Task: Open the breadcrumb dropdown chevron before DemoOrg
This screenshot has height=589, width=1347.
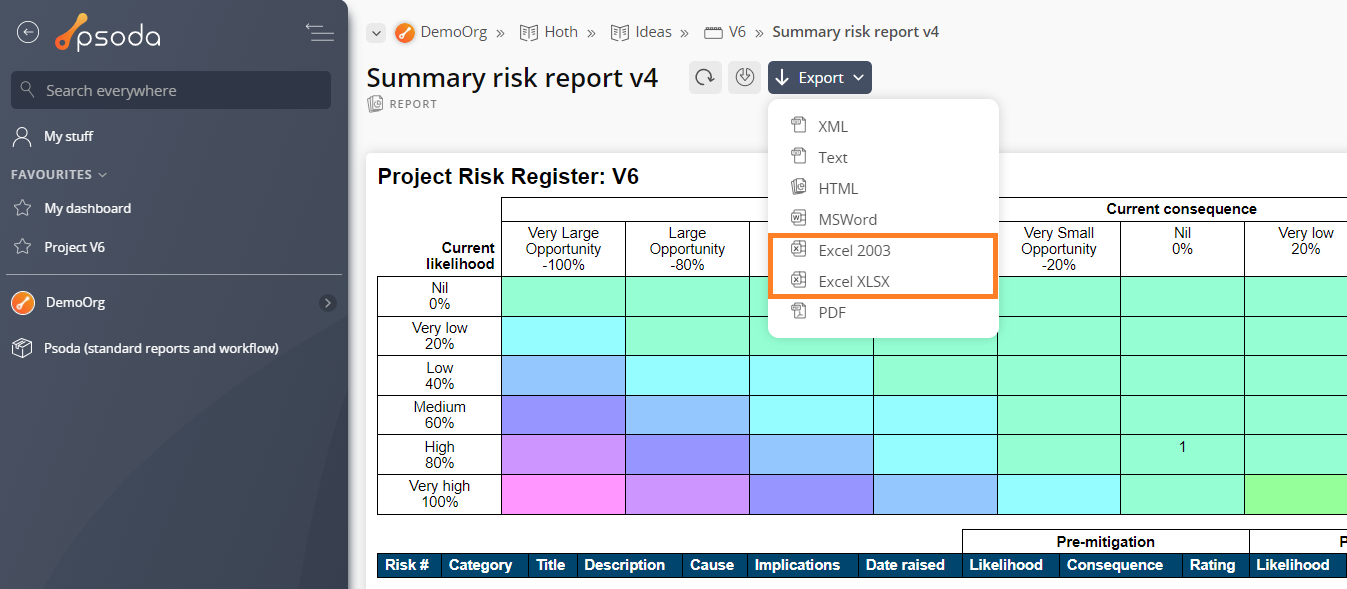Action: pos(376,33)
